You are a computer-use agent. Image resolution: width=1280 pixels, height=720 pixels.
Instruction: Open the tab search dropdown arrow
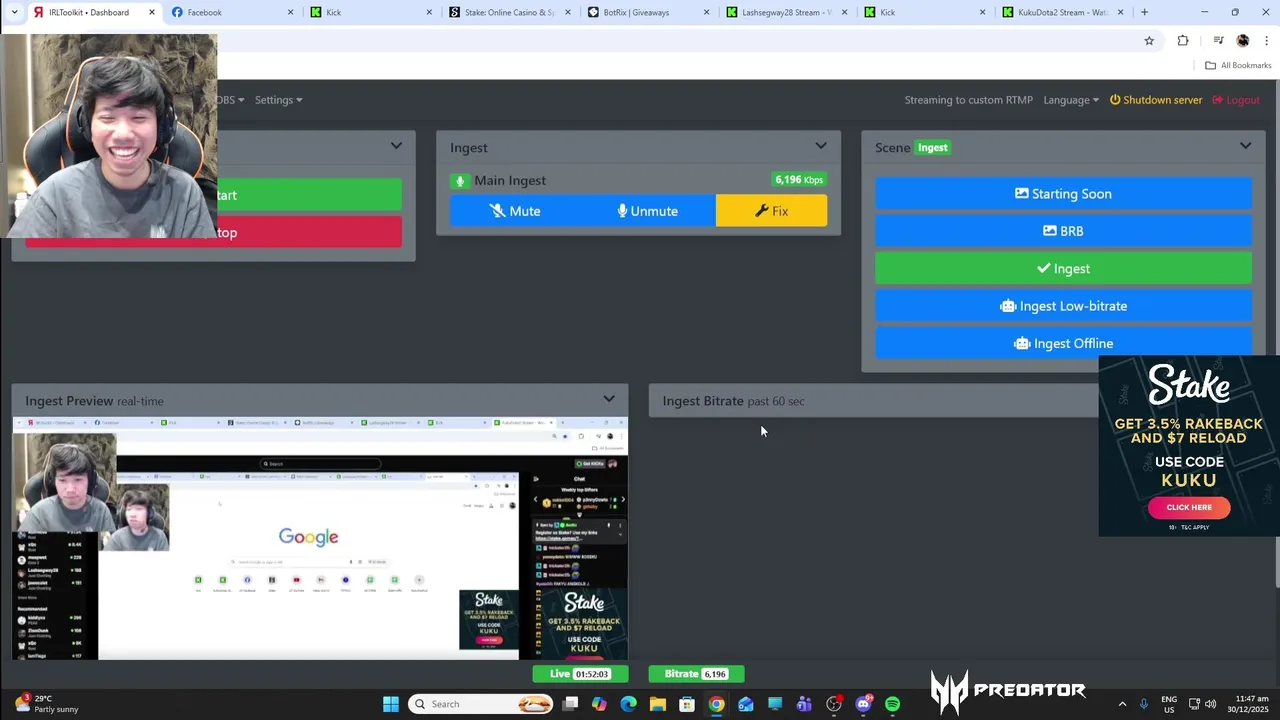(13, 12)
